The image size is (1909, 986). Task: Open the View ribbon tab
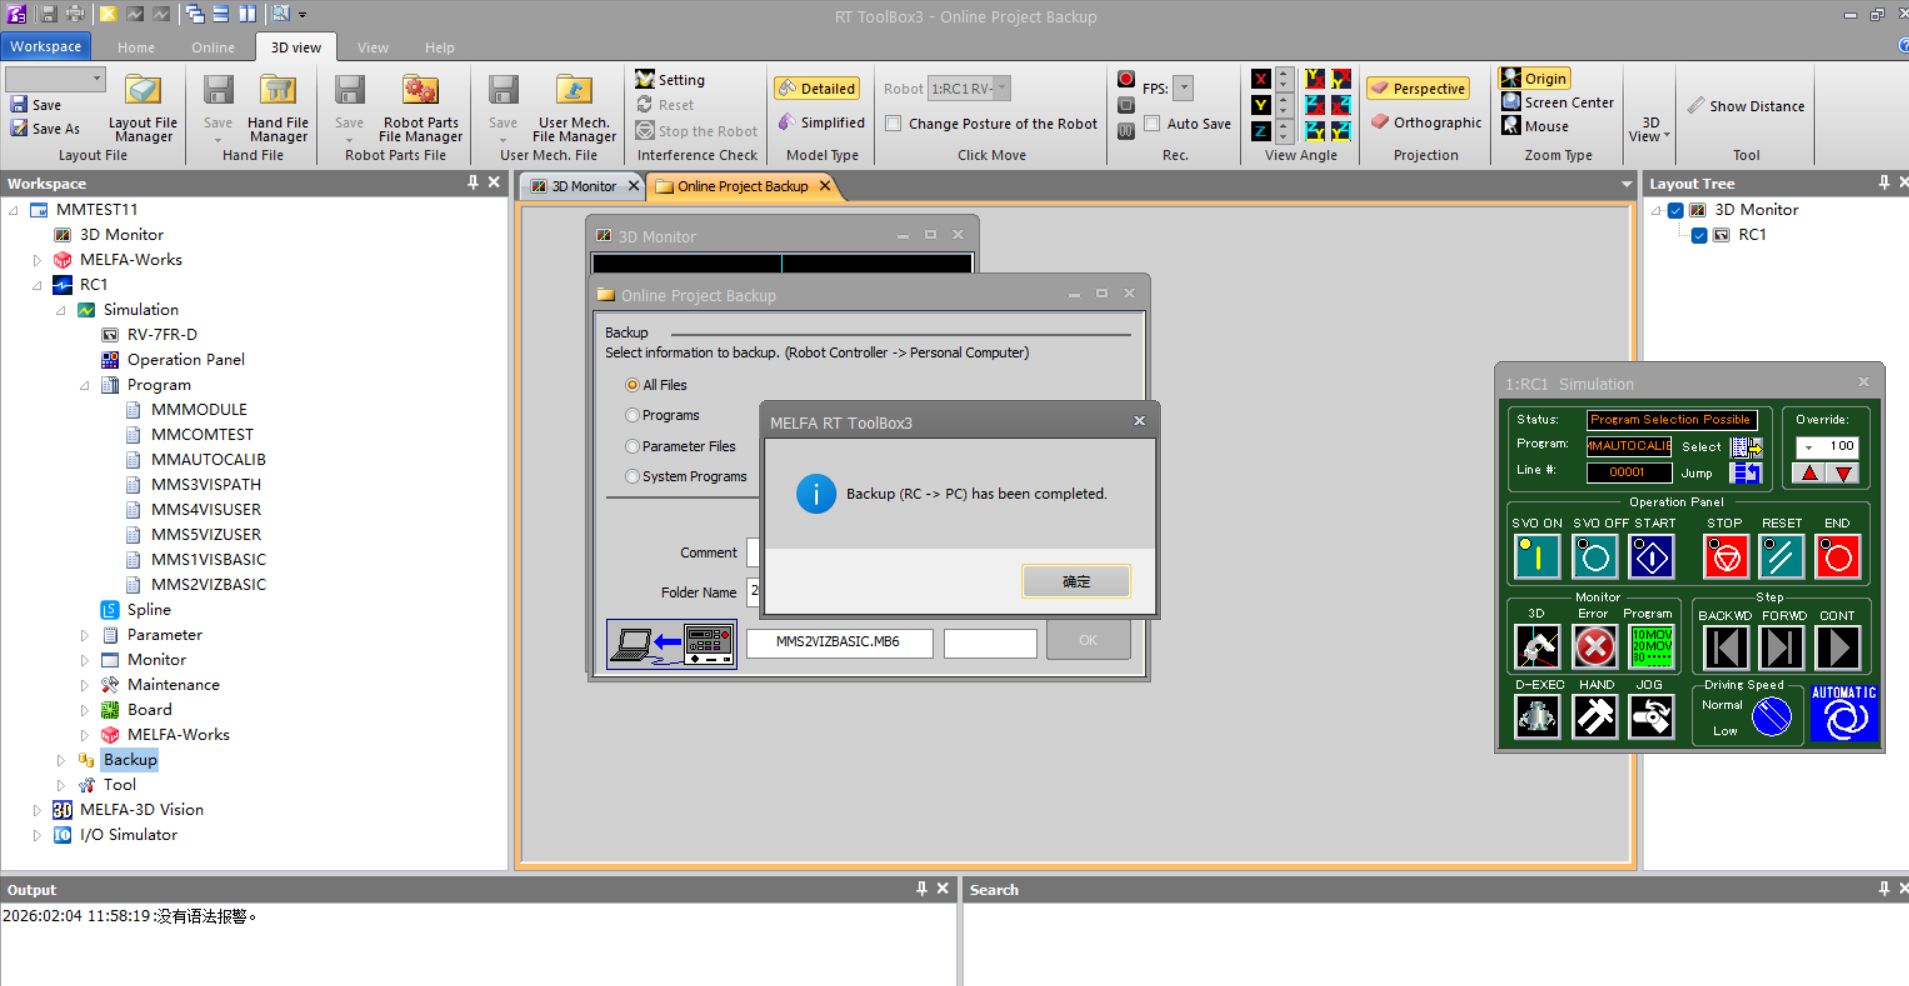tap(373, 47)
